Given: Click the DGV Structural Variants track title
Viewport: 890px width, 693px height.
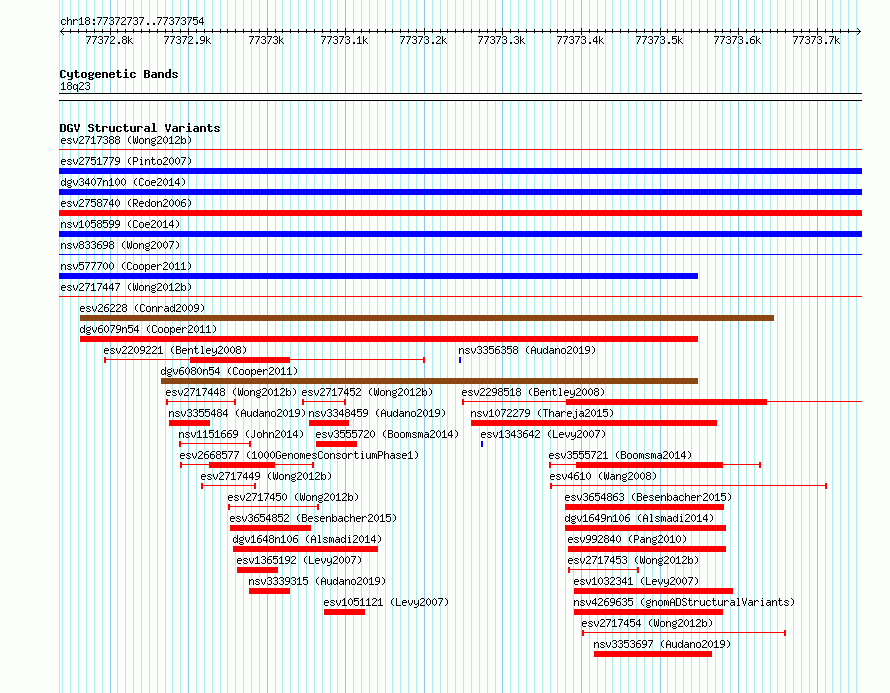Looking at the screenshot, I should click(140, 128).
